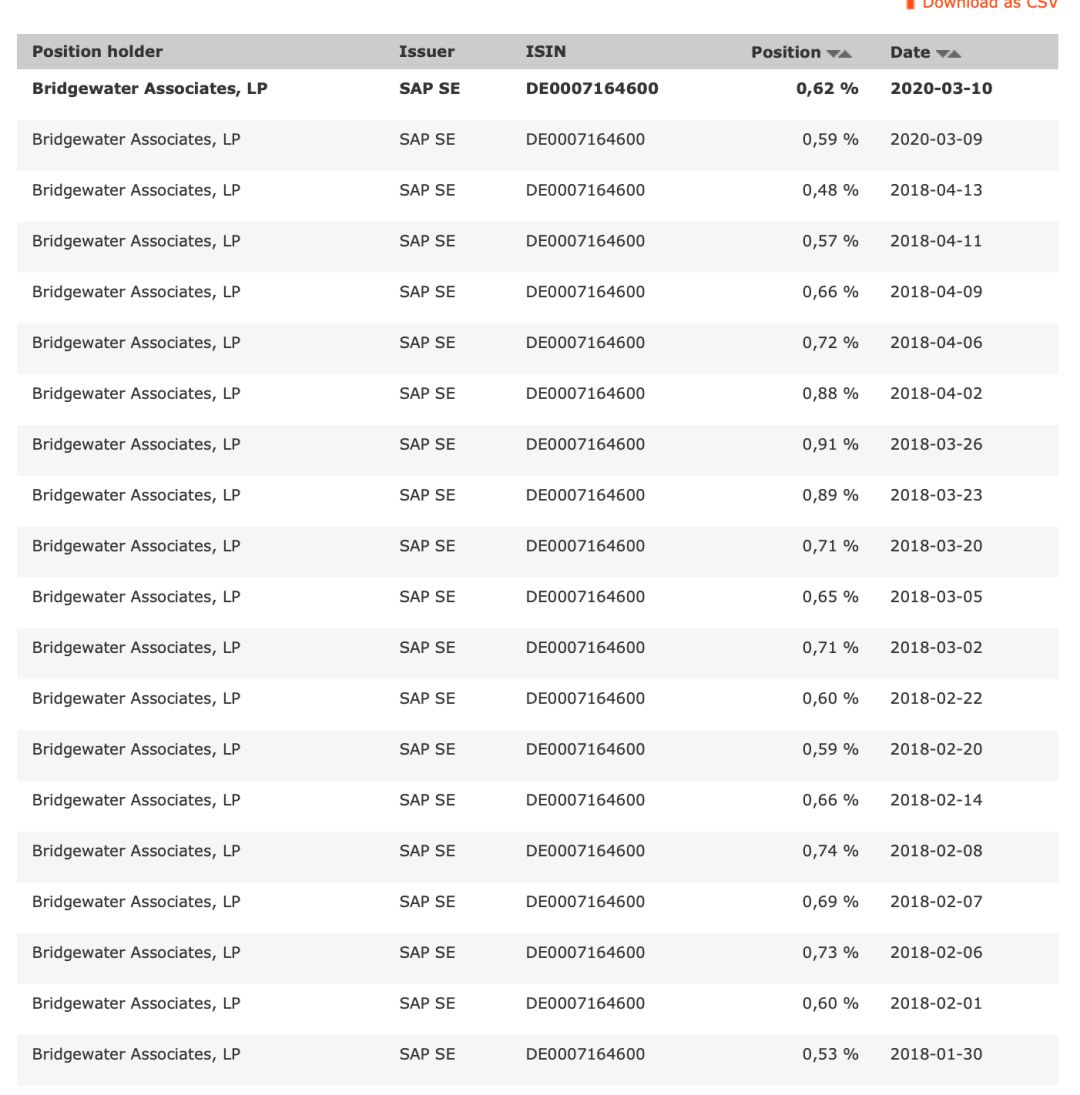Click the descending arrow next to Date
The image size is (1080, 1095).
click(942, 53)
